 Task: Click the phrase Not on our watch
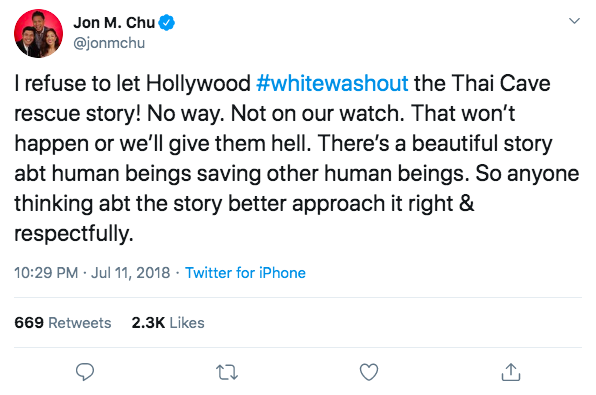point(317,113)
